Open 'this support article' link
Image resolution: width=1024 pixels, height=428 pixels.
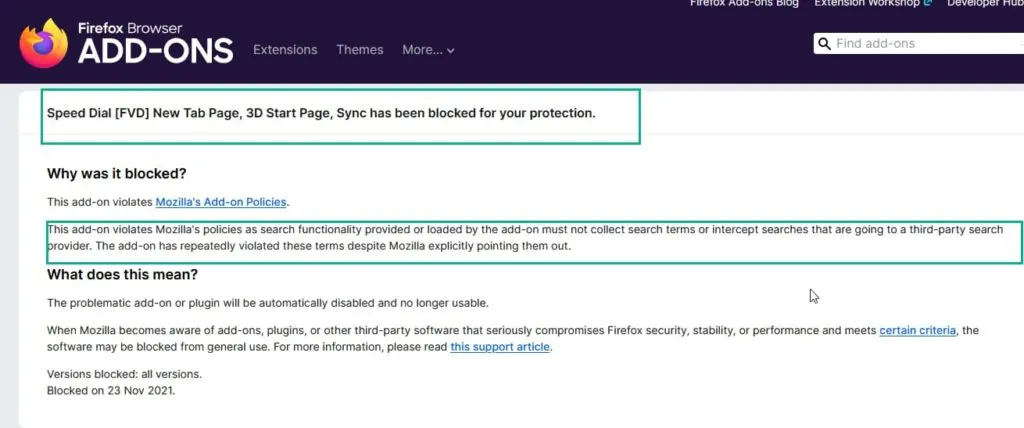pos(500,347)
